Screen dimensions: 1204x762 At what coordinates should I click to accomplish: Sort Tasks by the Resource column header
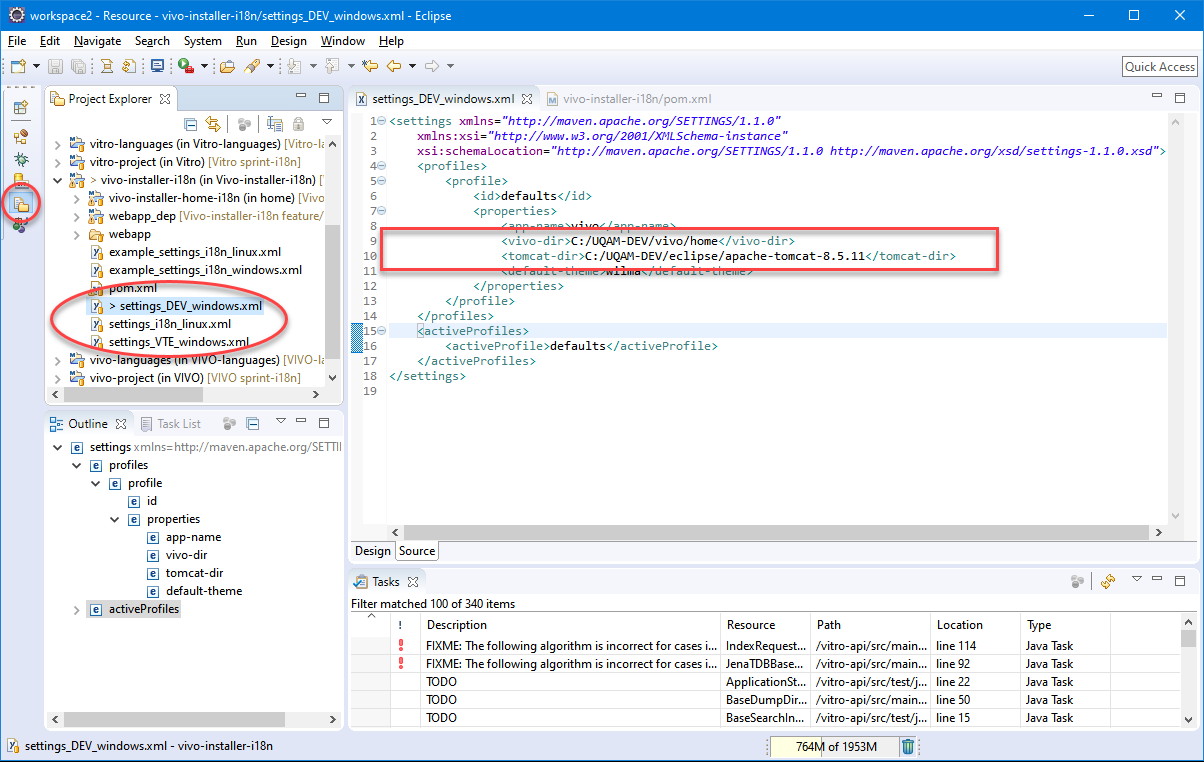pos(765,625)
